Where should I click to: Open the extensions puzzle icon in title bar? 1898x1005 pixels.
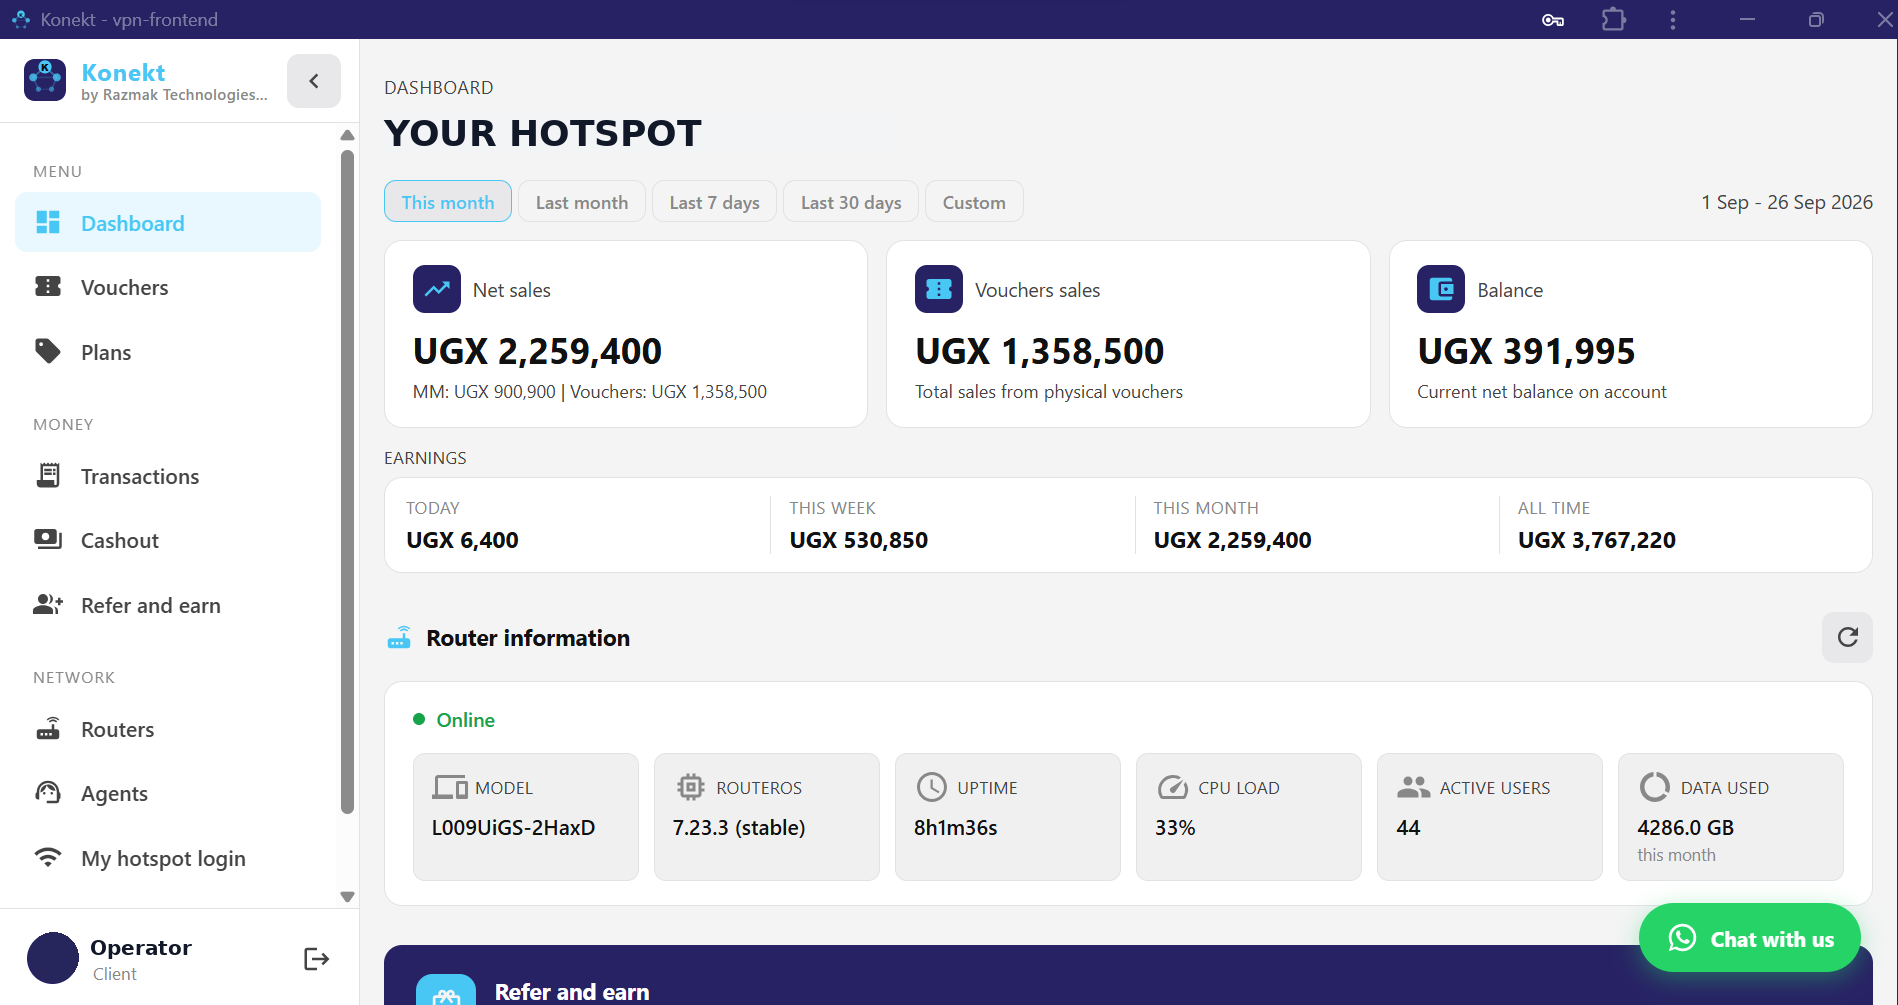click(x=1613, y=19)
